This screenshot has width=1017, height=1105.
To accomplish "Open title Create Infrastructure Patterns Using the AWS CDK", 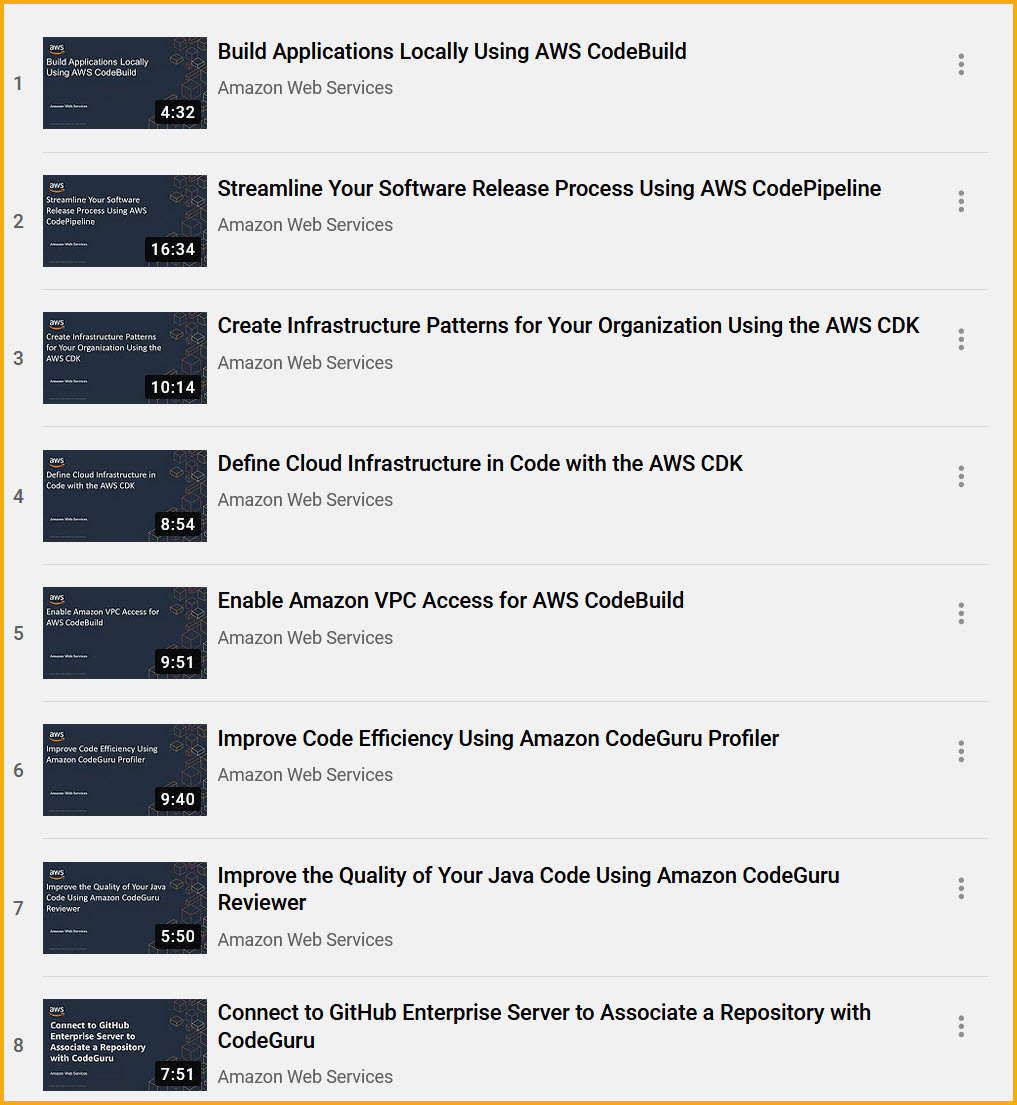I will 568,326.
